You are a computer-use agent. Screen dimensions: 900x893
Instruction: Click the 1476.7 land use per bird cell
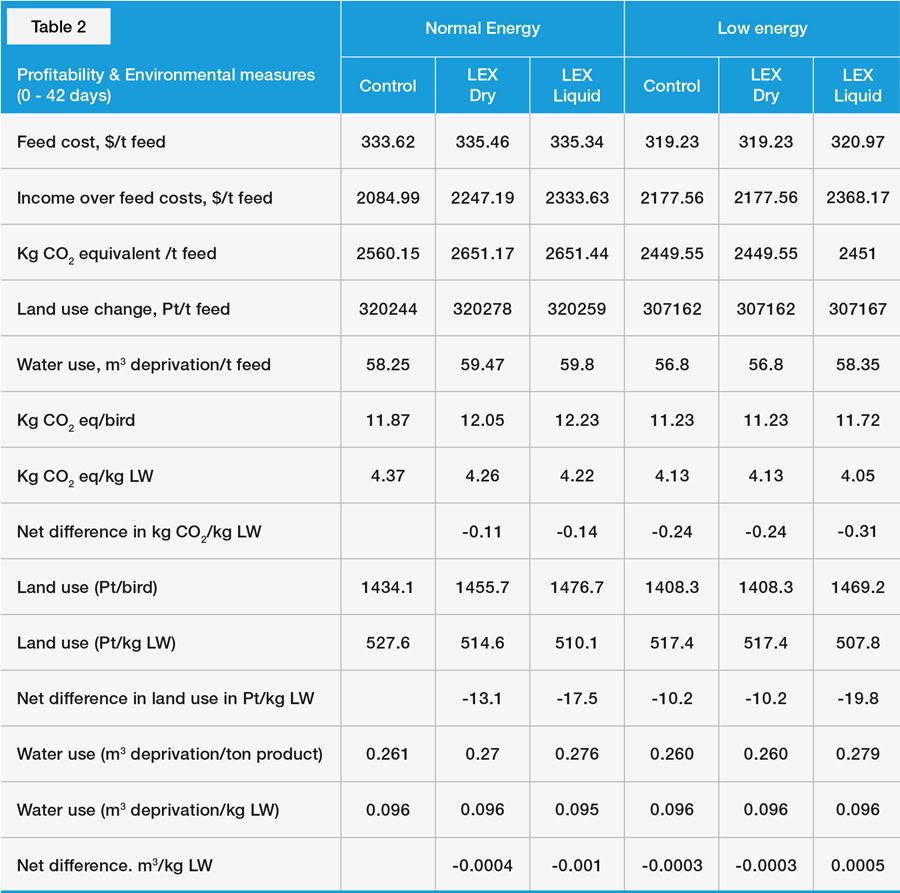tap(577, 588)
